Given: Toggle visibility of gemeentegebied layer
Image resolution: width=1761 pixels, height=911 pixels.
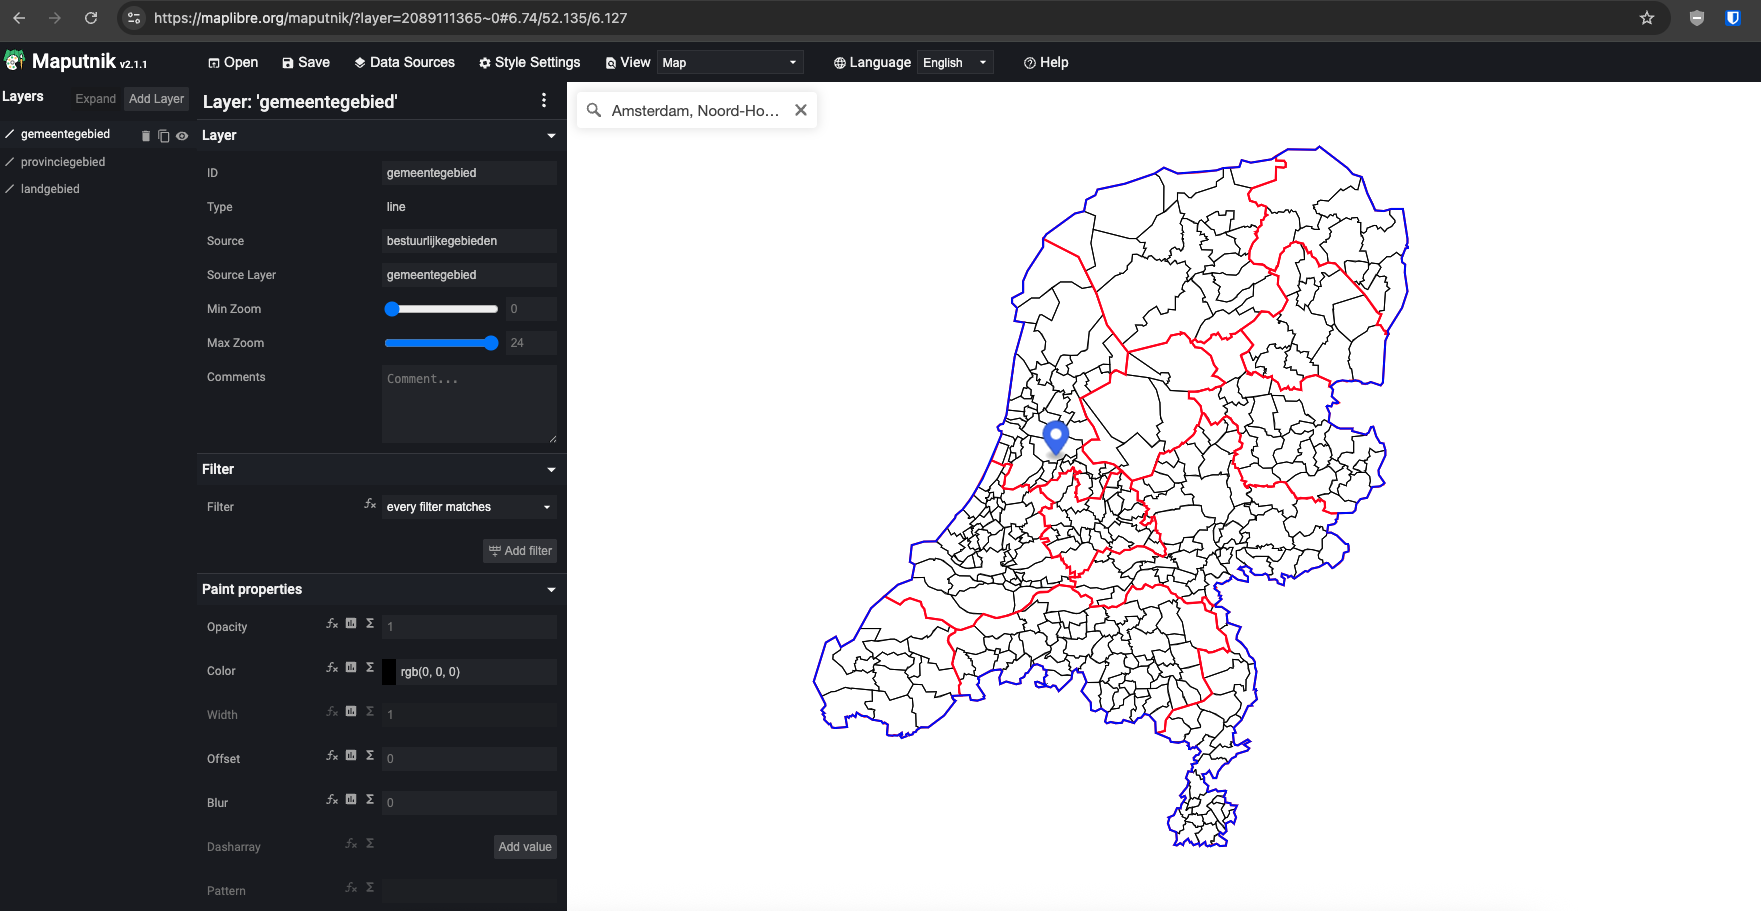Looking at the screenshot, I should click(x=182, y=136).
